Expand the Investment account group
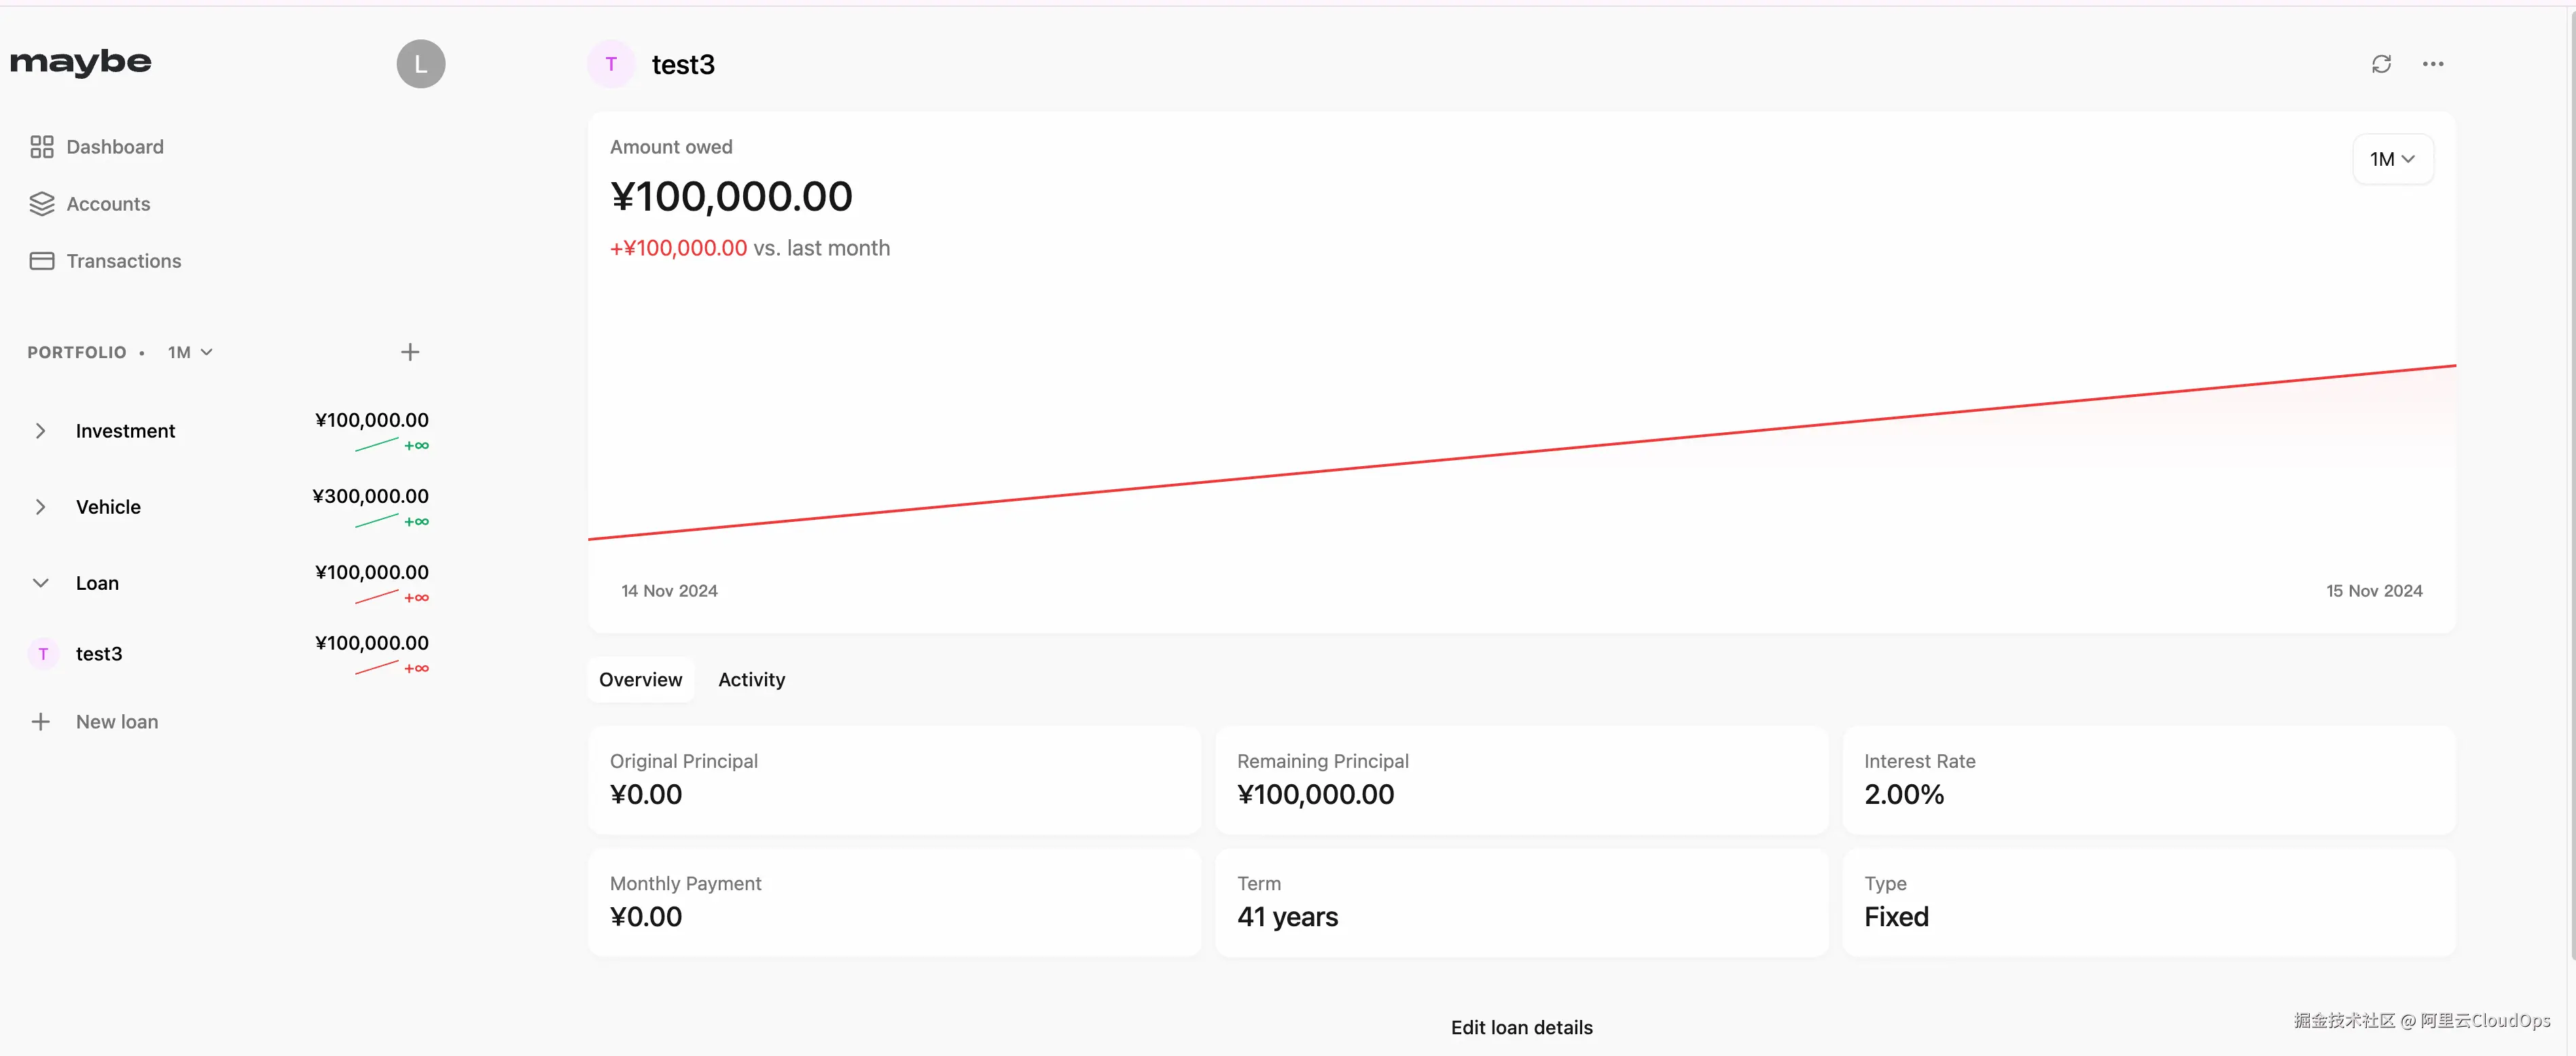 40,431
